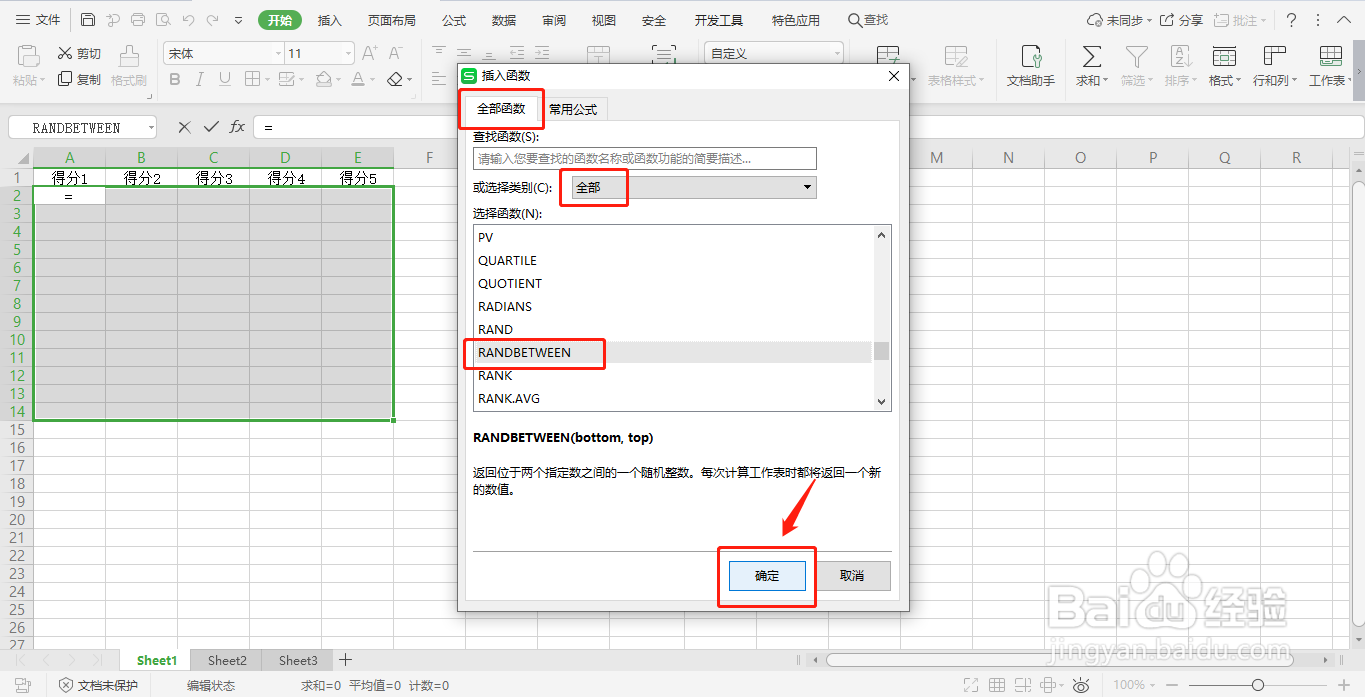Screen dimensions: 1365x697
Task: Open the 开发工具 ribbon tab
Action: [x=718, y=19]
